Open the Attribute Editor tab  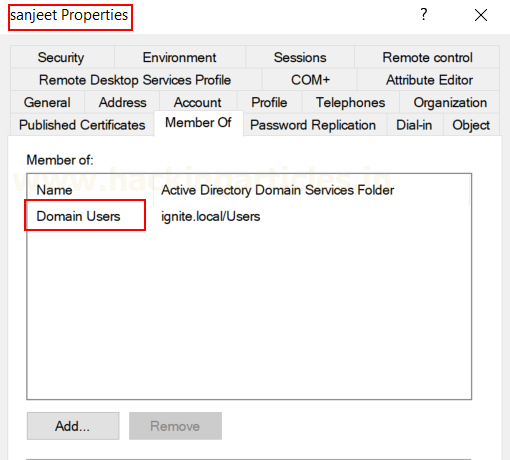pyautogui.click(x=429, y=80)
